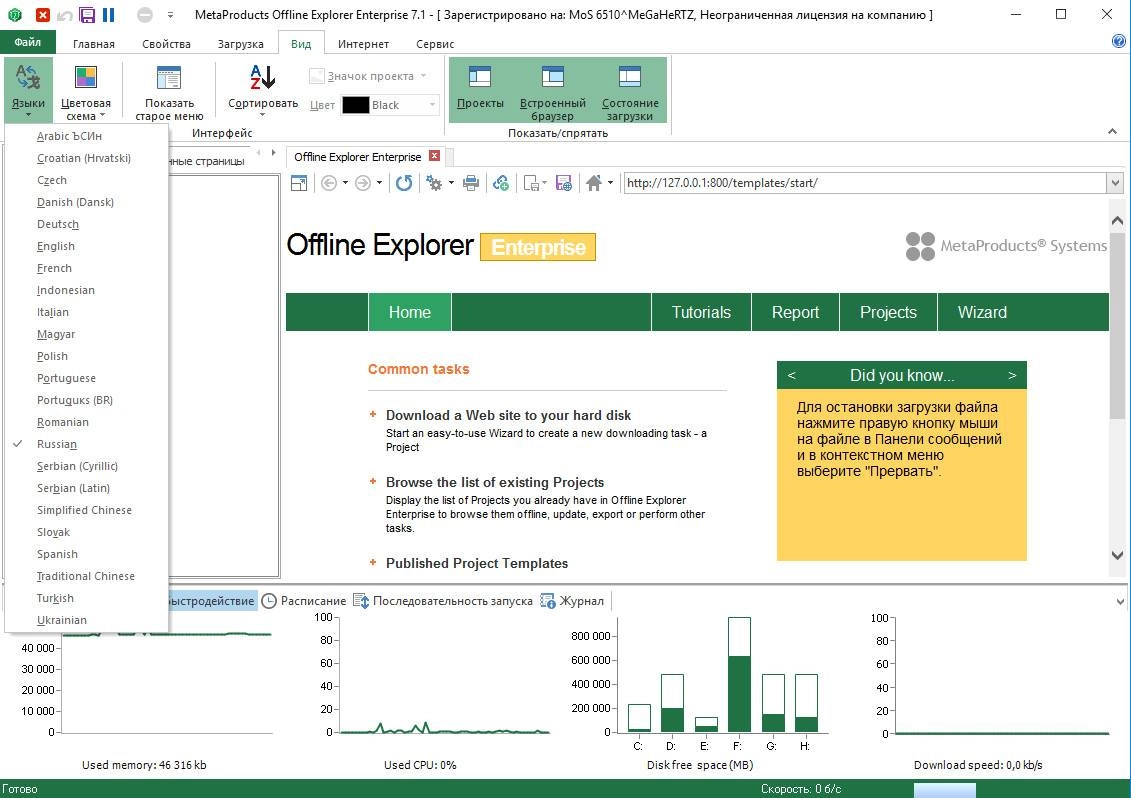
Task: Click Показать старое меню icon
Action: (169, 78)
